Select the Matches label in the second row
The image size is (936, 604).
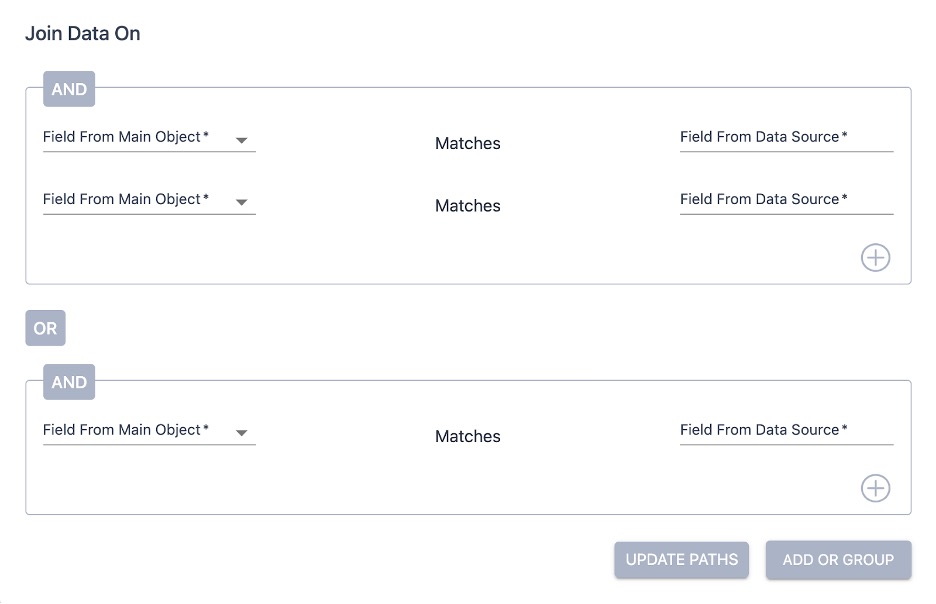467,205
